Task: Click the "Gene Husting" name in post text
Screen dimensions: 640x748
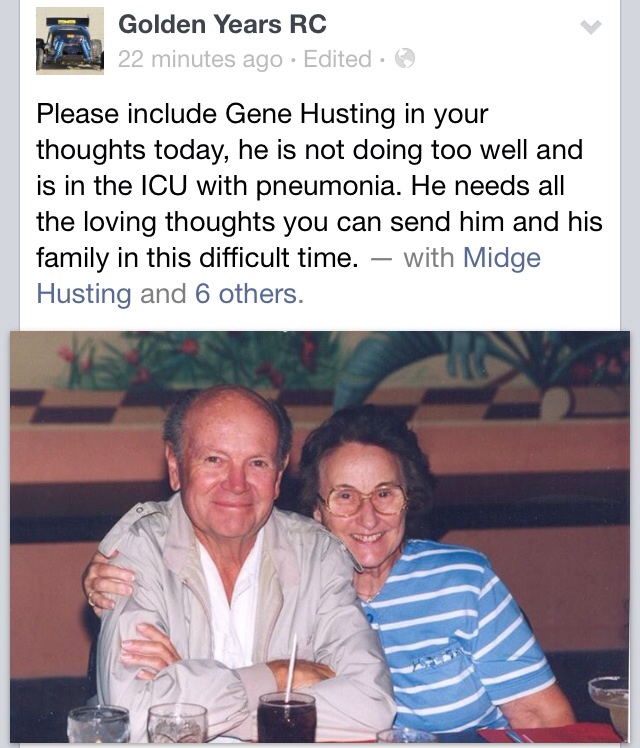Action: click(310, 114)
